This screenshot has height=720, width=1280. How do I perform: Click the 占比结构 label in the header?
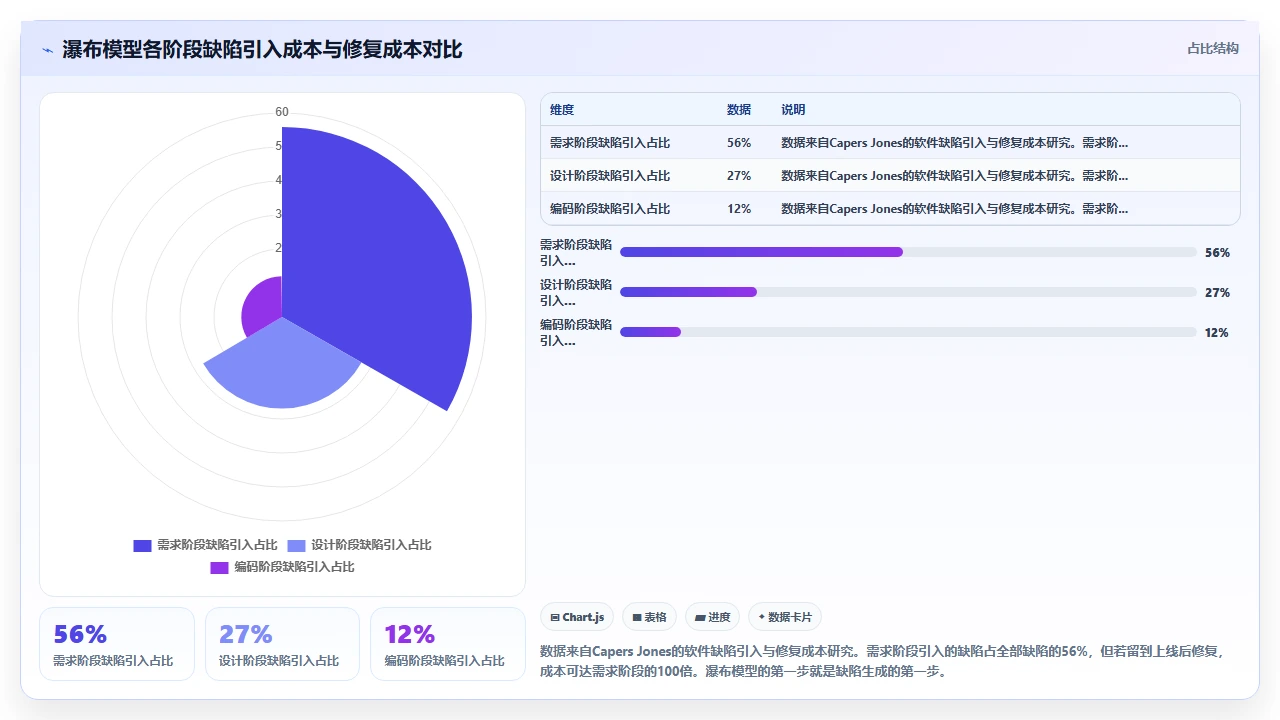[1213, 48]
